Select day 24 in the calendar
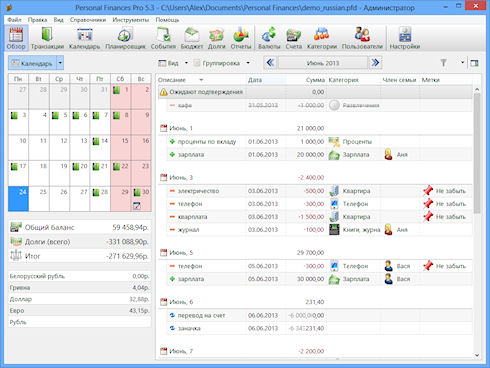The height and width of the screenshot is (368, 490). (19, 199)
